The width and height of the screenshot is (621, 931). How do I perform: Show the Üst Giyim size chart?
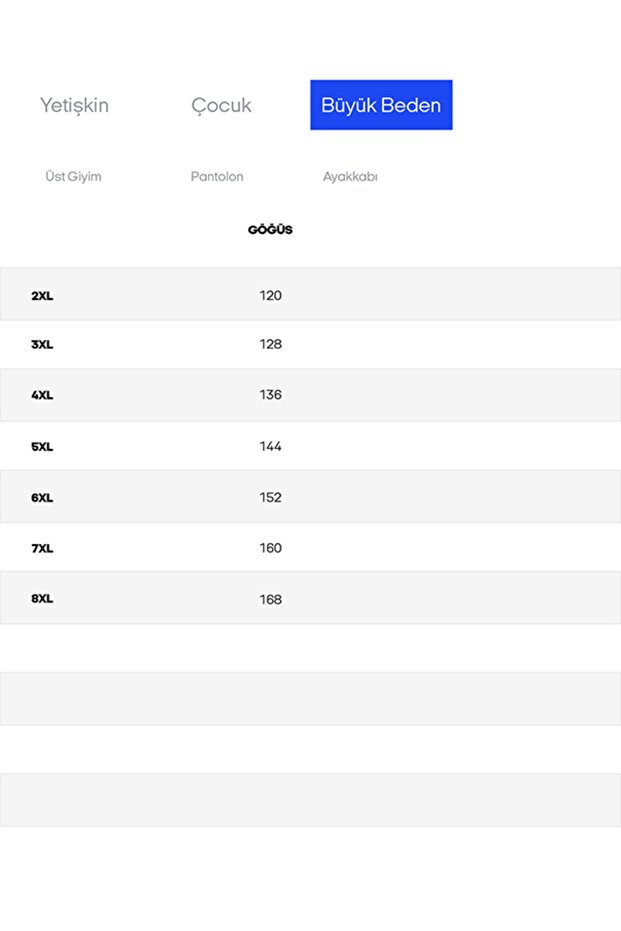click(x=73, y=177)
